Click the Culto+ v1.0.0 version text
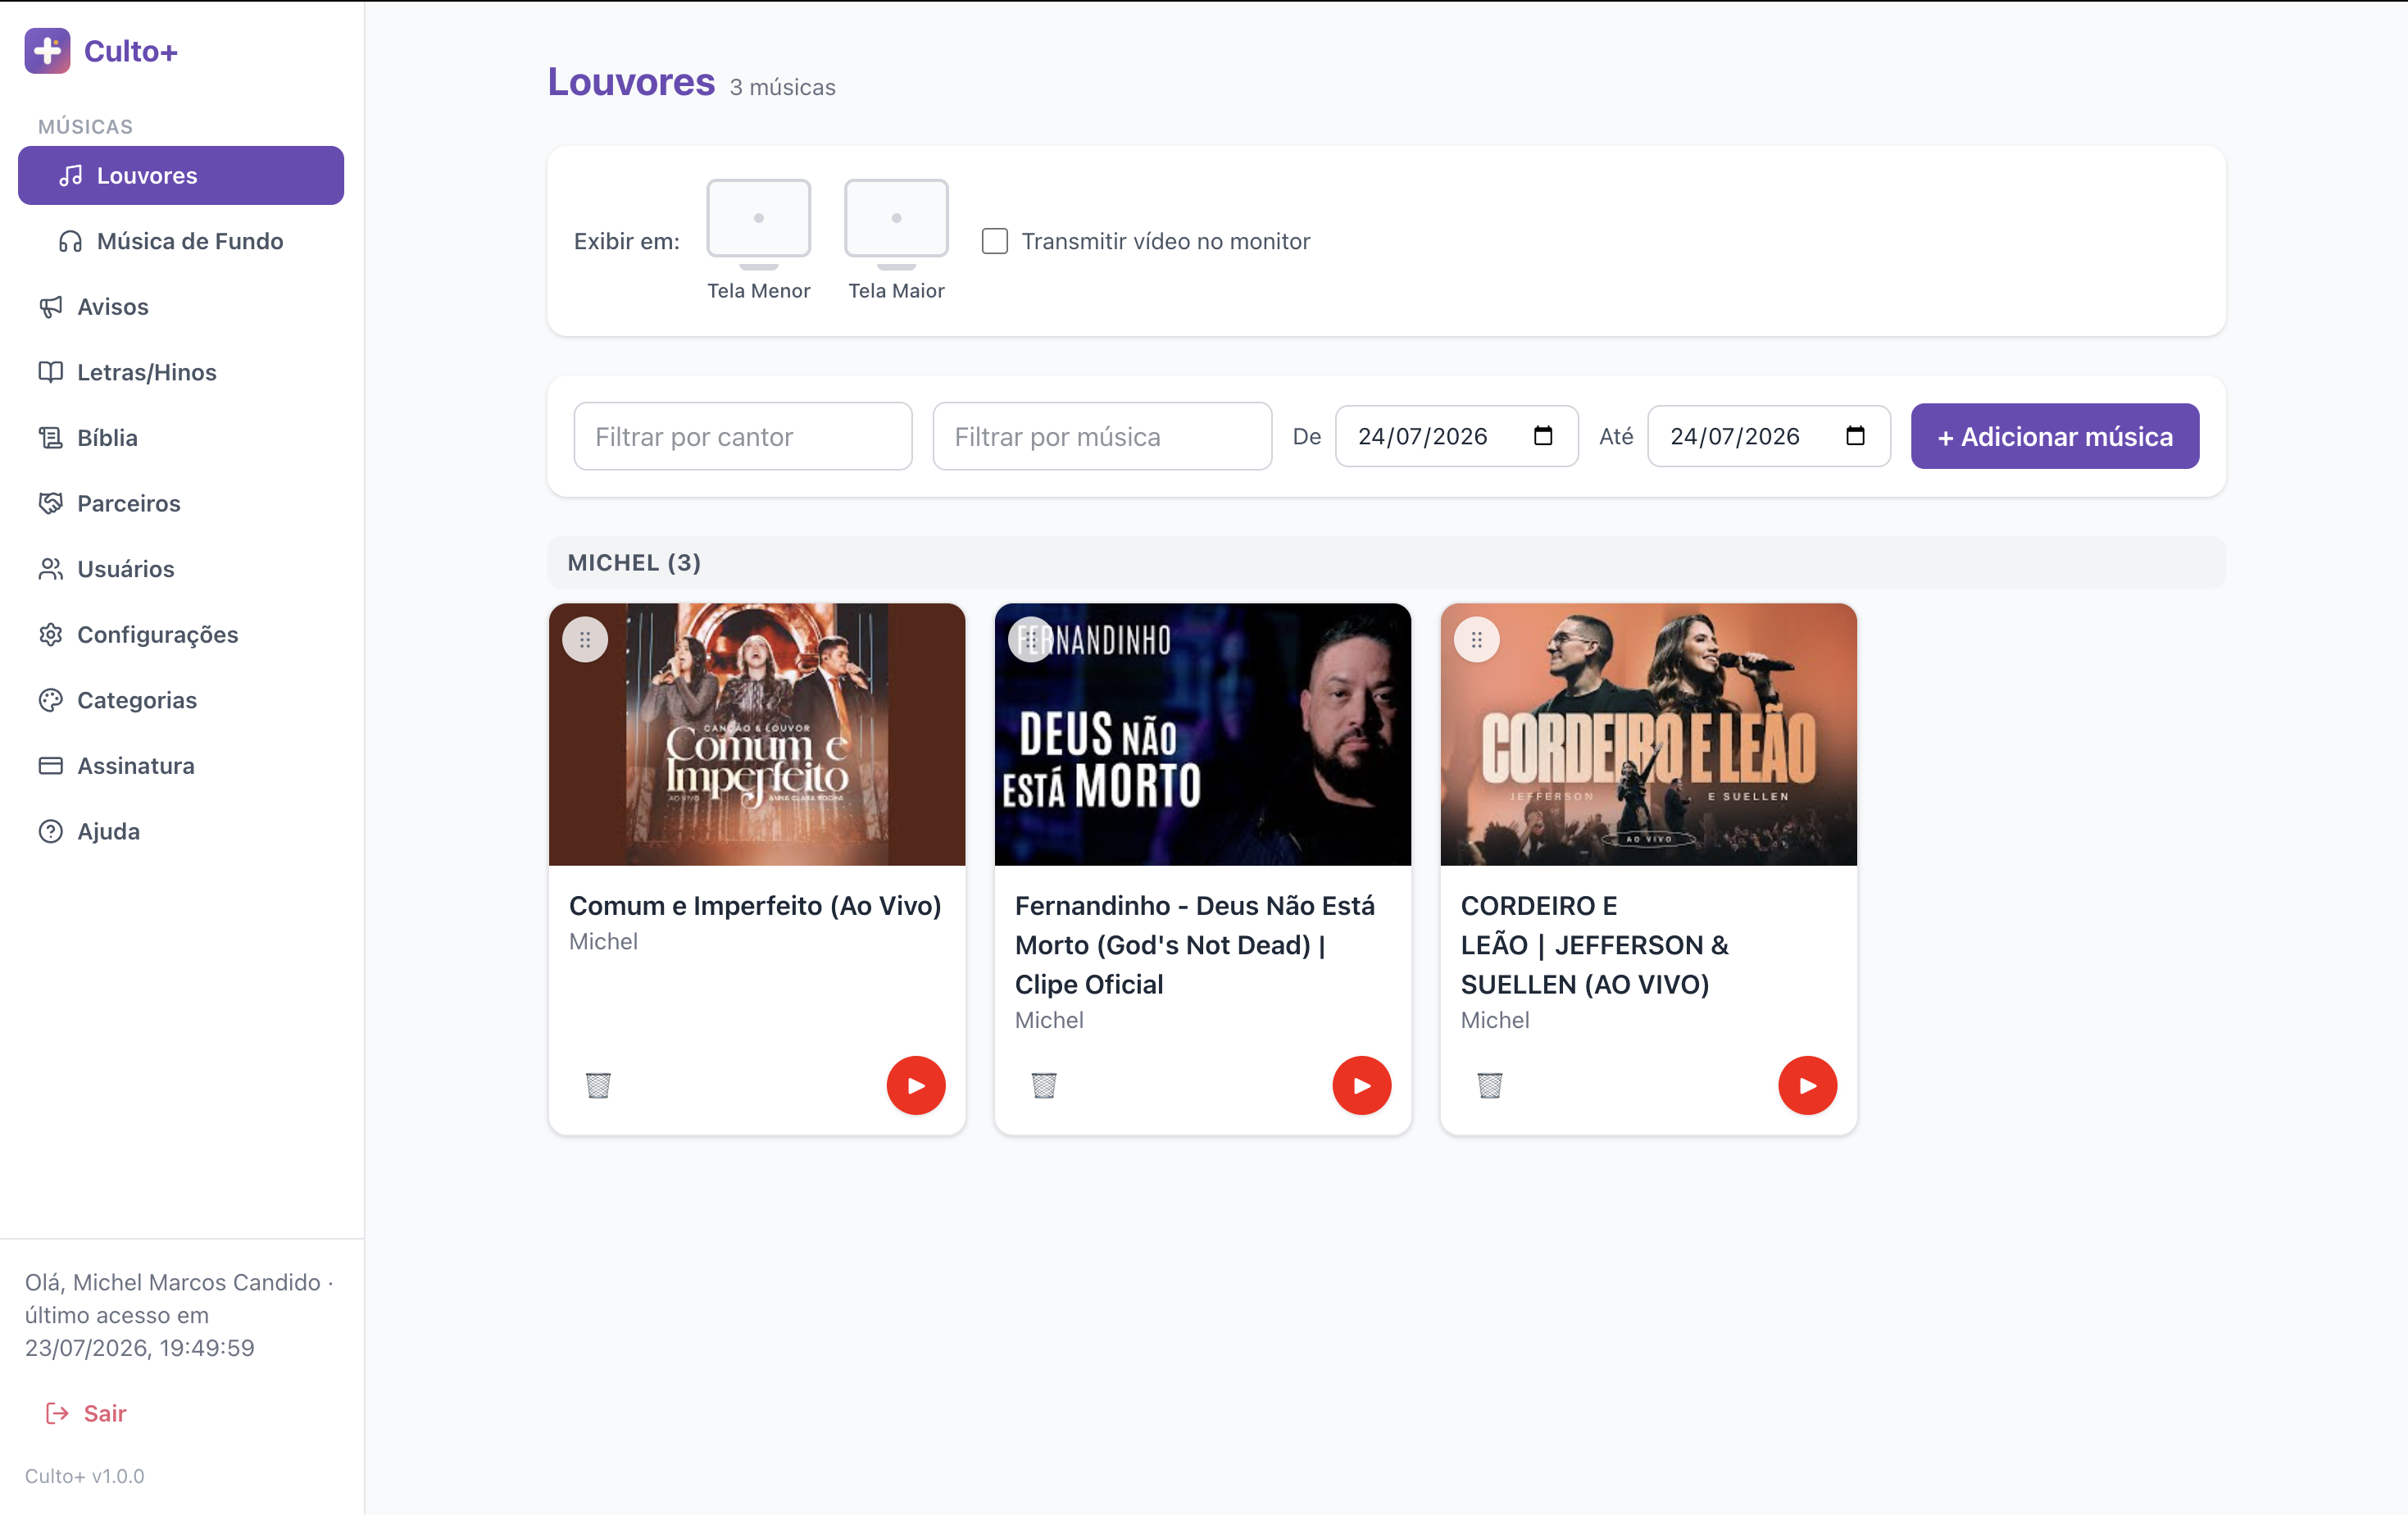Viewport: 2408px width, 1515px height. [85, 1476]
